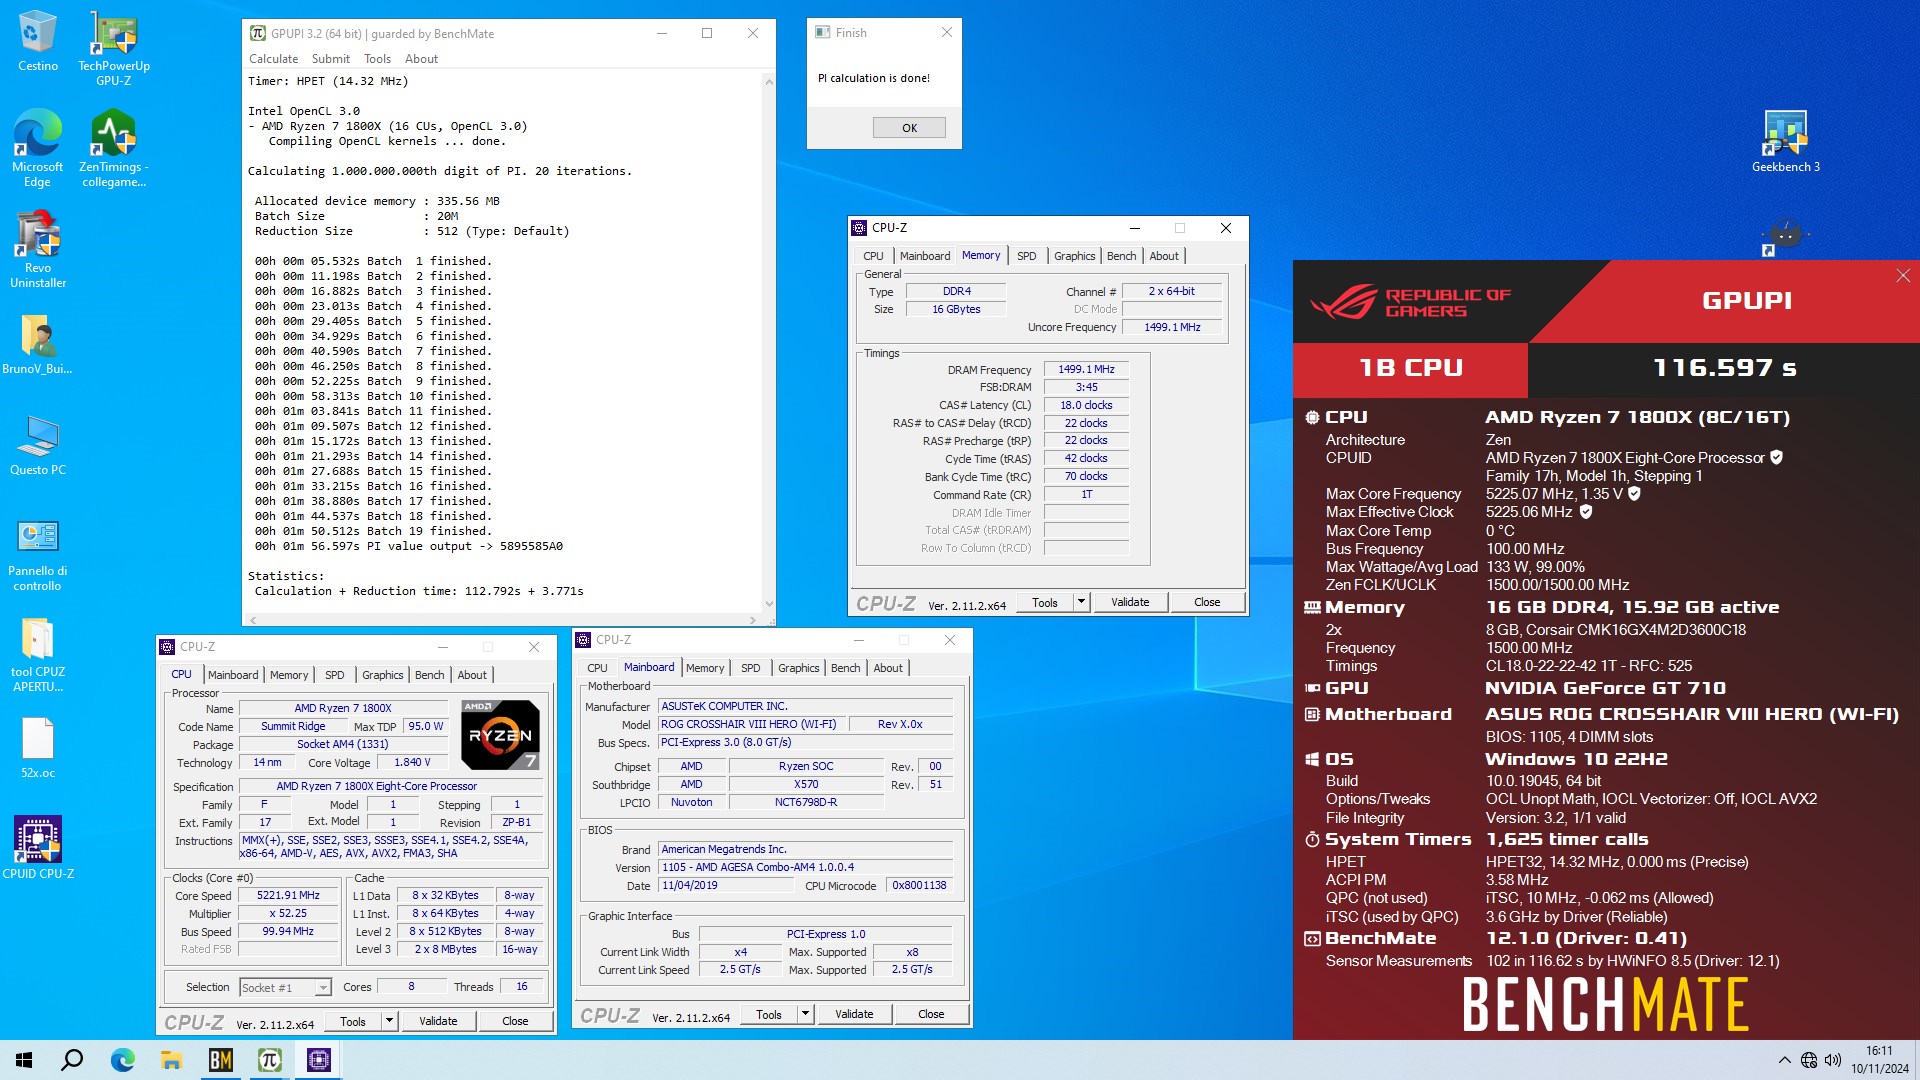Image resolution: width=1920 pixels, height=1080 pixels.
Task: Open Graphics tab in CPU-tab CPU-Z window
Action: coord(382,675)
